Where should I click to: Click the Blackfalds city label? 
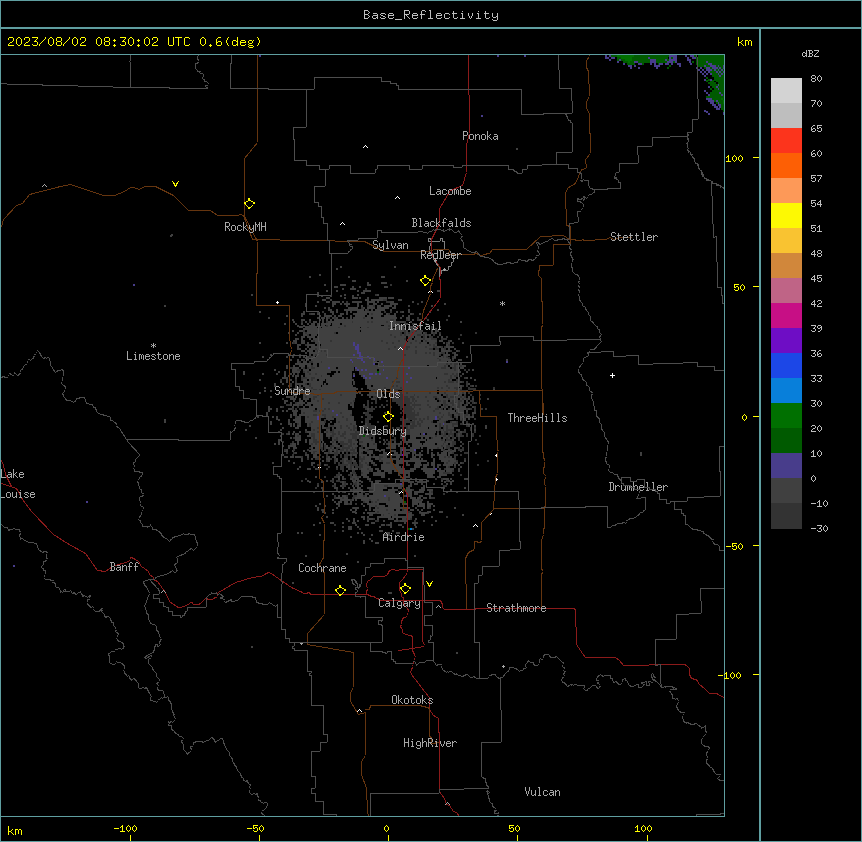pos(441,223)
